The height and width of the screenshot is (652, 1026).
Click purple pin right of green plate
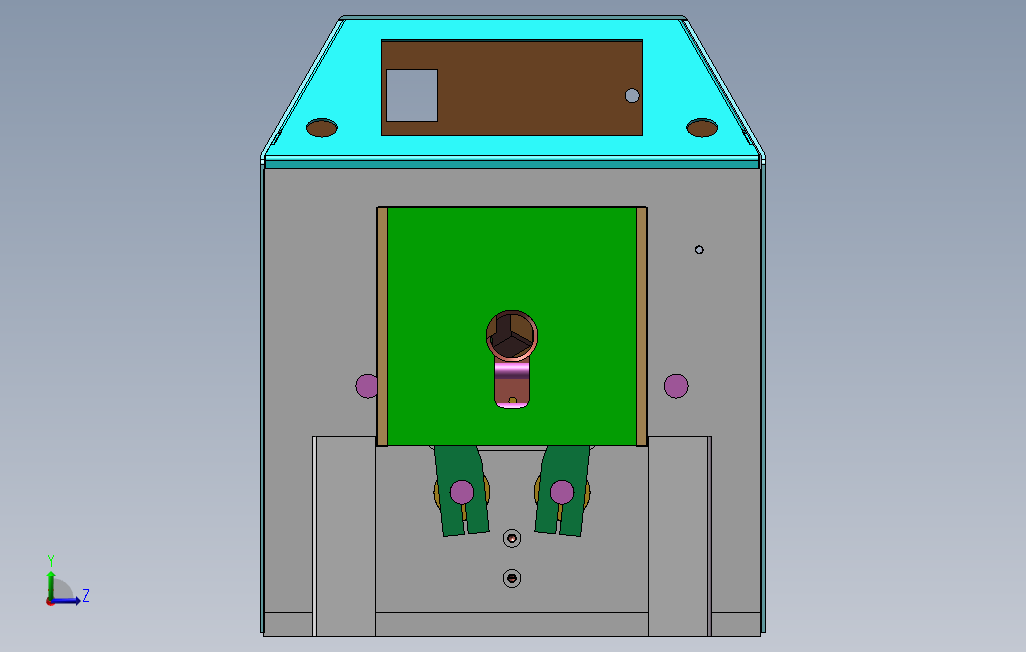[x=676, y=386]
